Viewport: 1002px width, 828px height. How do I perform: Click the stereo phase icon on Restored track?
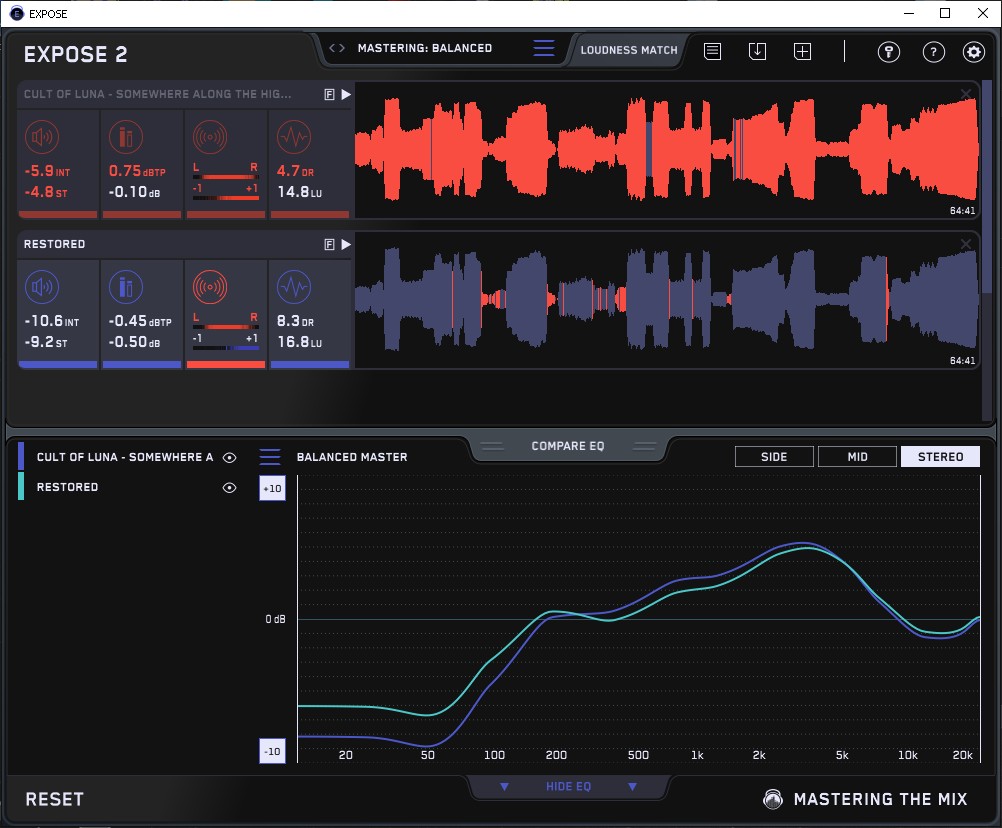click(209, 288)
